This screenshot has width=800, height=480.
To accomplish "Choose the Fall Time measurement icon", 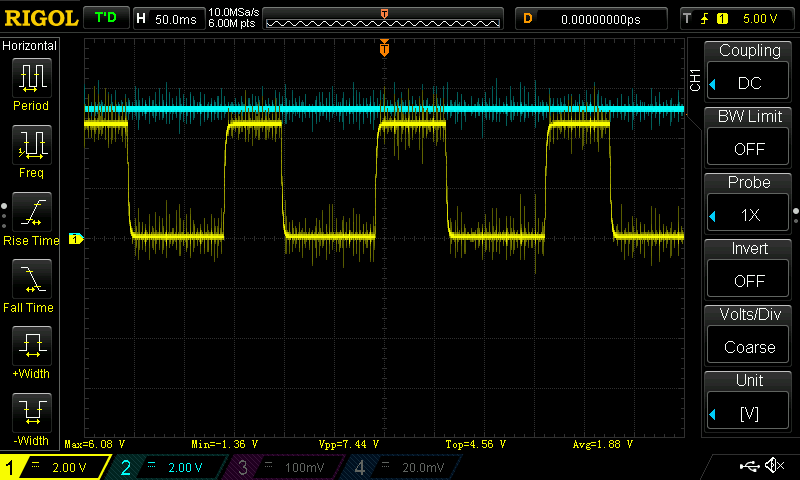I will [31, 281].
